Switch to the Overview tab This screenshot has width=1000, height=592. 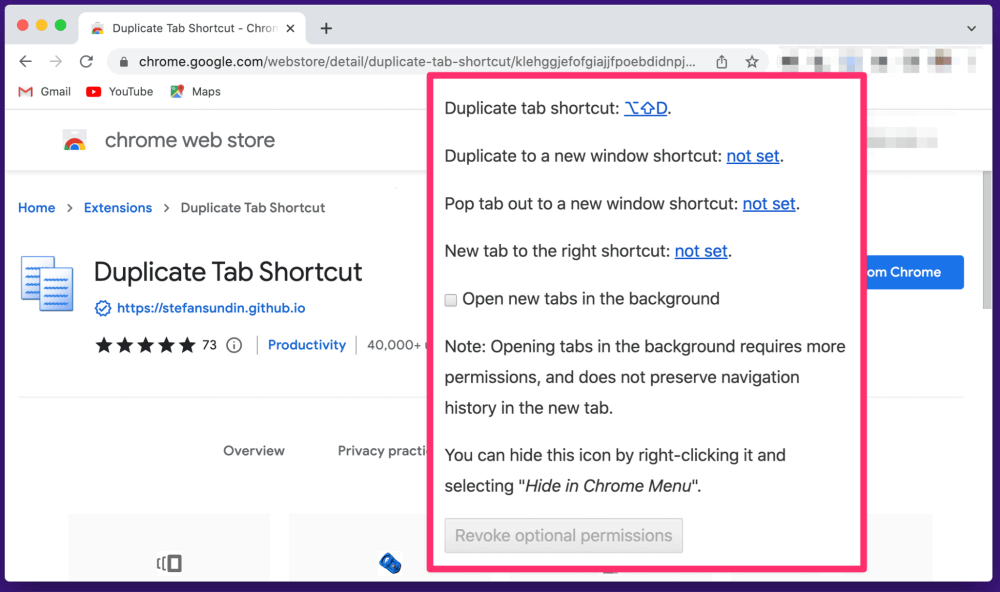point(254,451)
